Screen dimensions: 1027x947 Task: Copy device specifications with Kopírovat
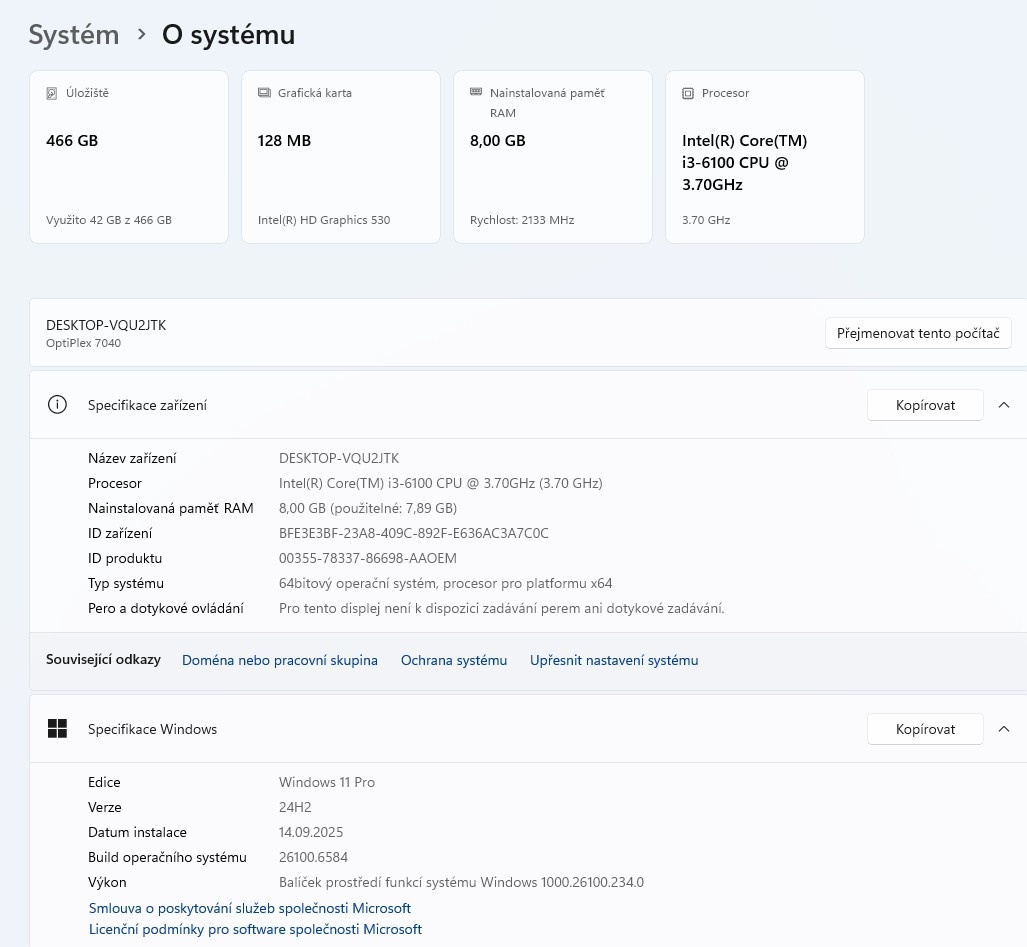click(925, 405)
